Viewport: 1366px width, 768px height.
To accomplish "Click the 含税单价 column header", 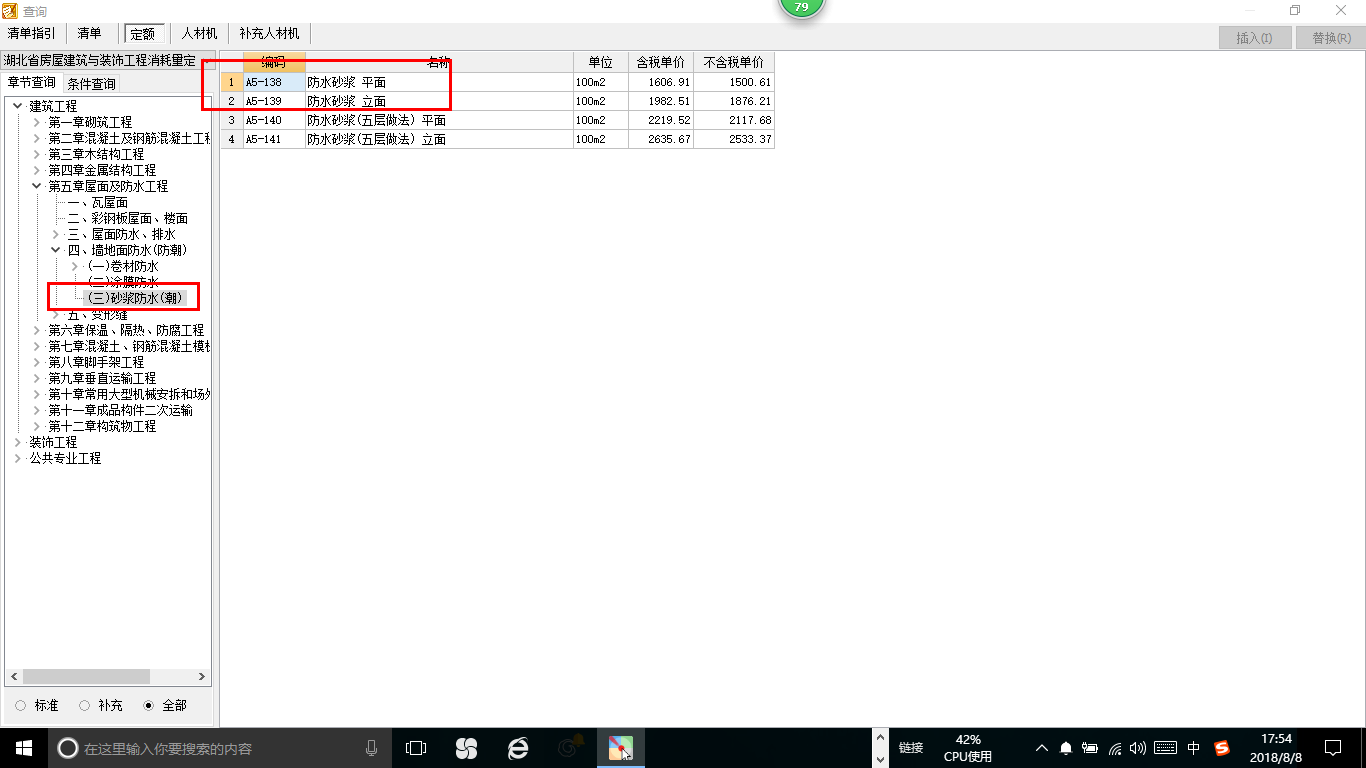I will [x=660, y=62].
